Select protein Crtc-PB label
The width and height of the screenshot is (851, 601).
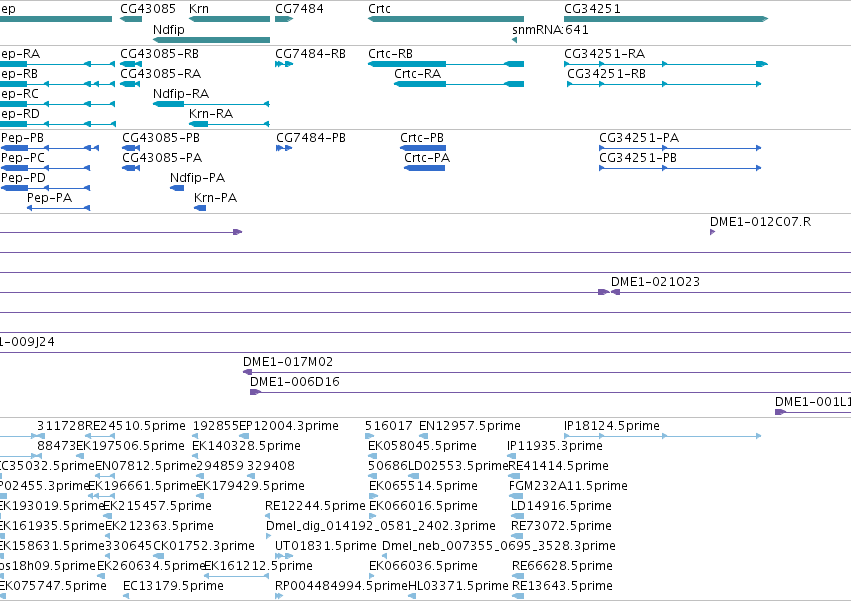pyautogui.click(x=422, y=137)
